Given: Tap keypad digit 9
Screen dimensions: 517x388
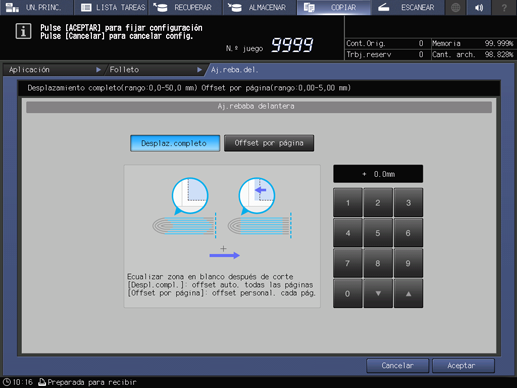Looking at the screenshot, I should 408,263.
